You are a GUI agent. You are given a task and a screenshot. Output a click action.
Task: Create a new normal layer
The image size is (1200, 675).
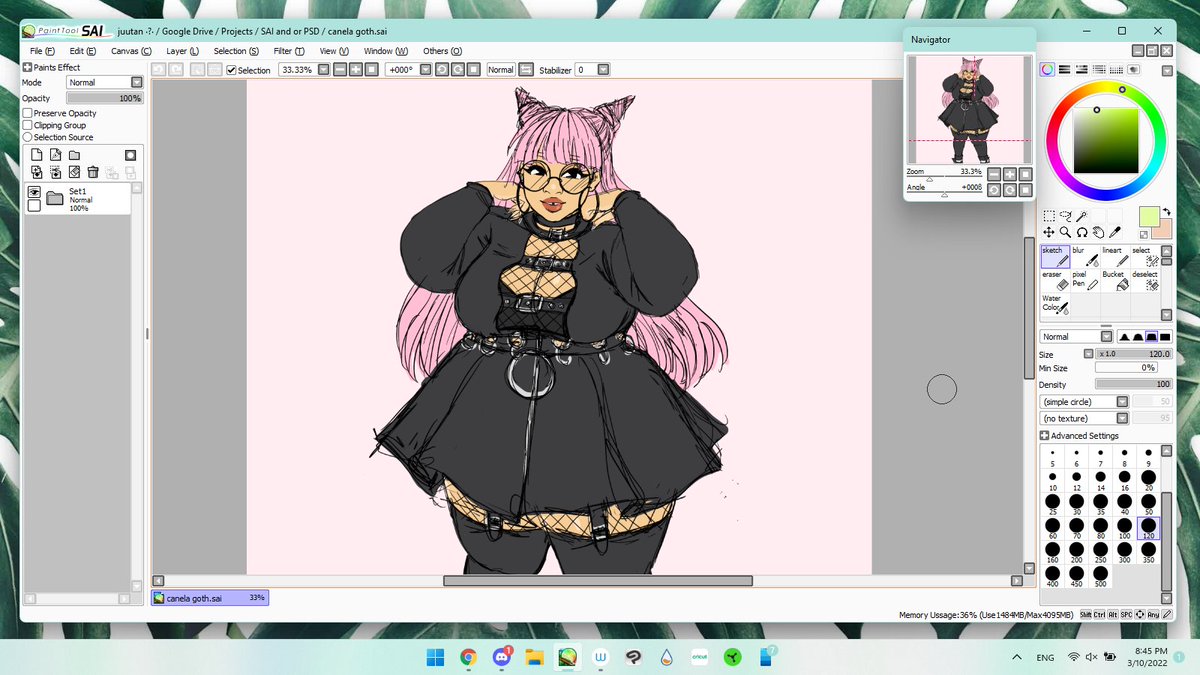[x=37, y=155]
